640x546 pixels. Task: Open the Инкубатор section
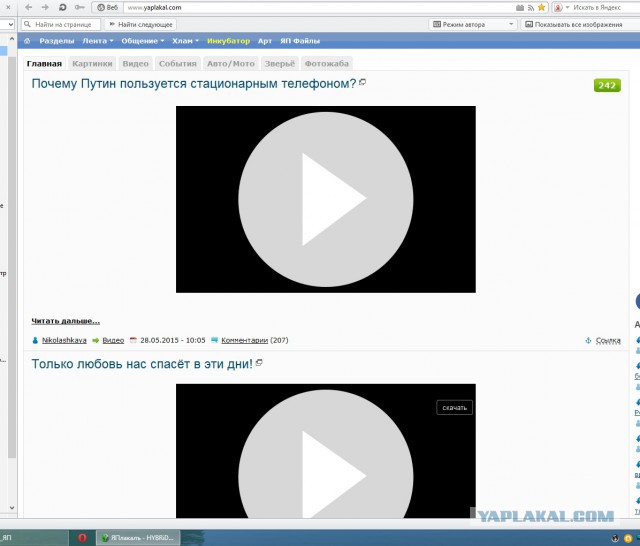coord(228,41)
